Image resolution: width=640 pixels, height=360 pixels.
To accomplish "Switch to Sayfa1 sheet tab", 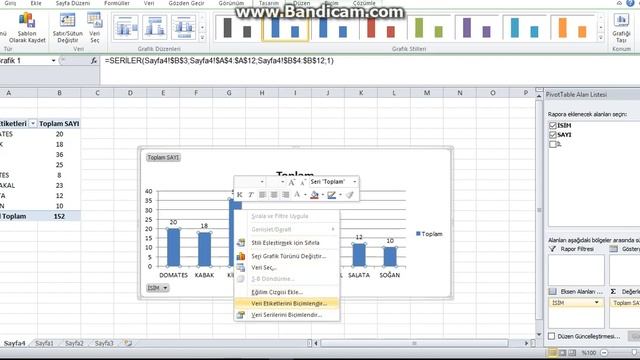I will click(x=44, y=343).
